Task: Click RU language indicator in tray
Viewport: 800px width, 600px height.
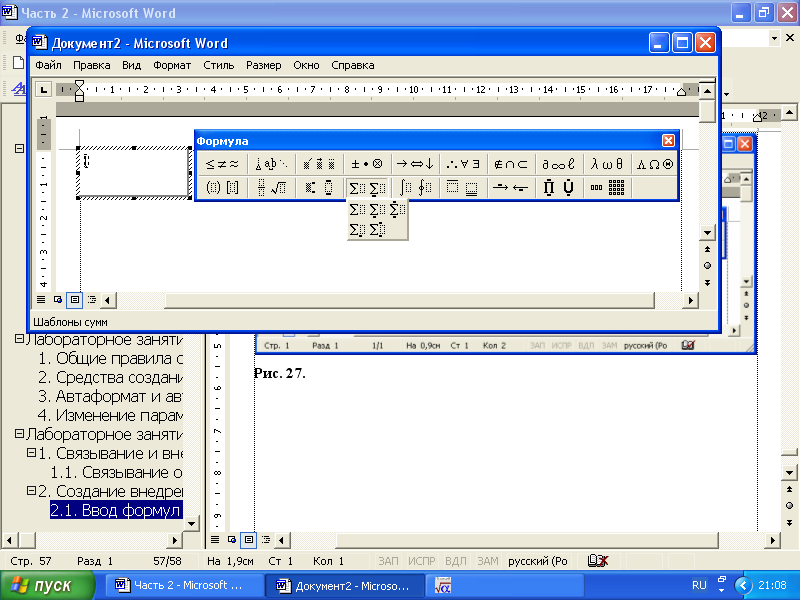Action: click(x=699, y=585)
